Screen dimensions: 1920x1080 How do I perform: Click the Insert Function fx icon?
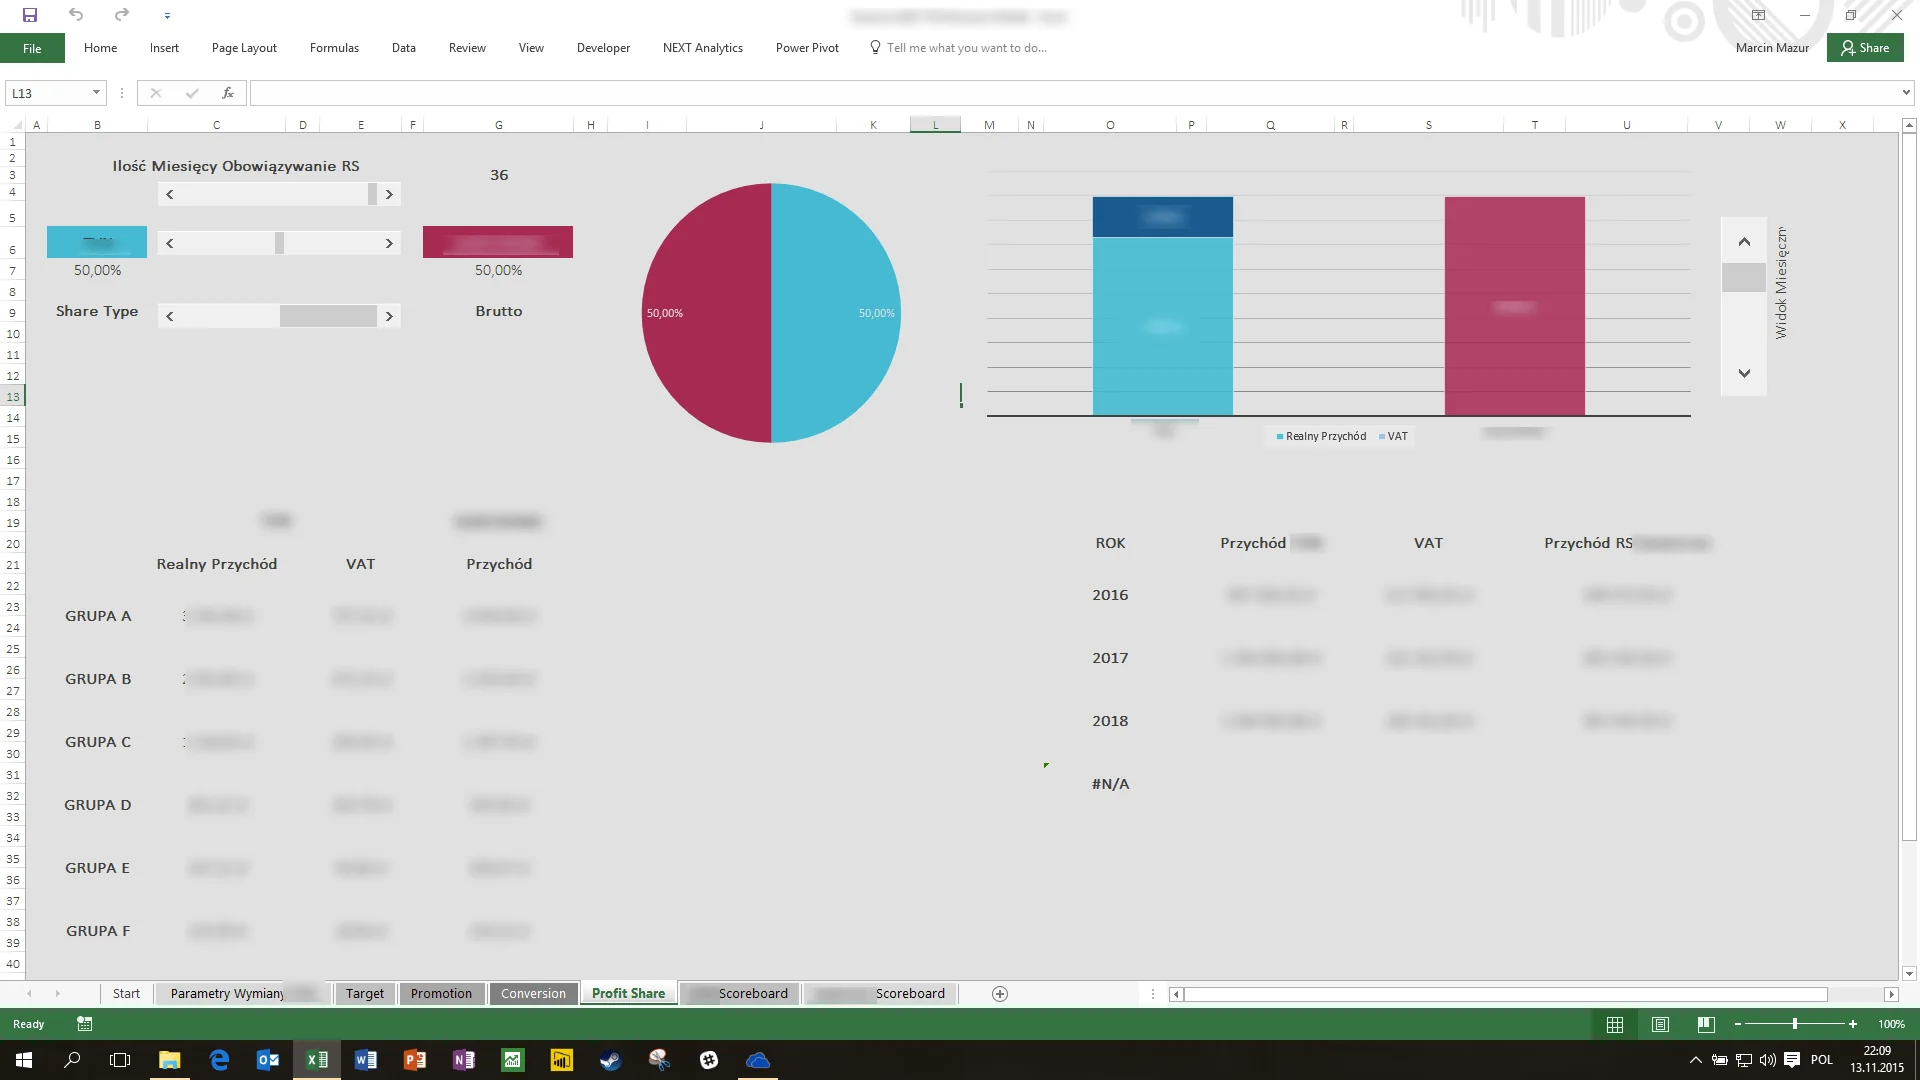[228, 93]
